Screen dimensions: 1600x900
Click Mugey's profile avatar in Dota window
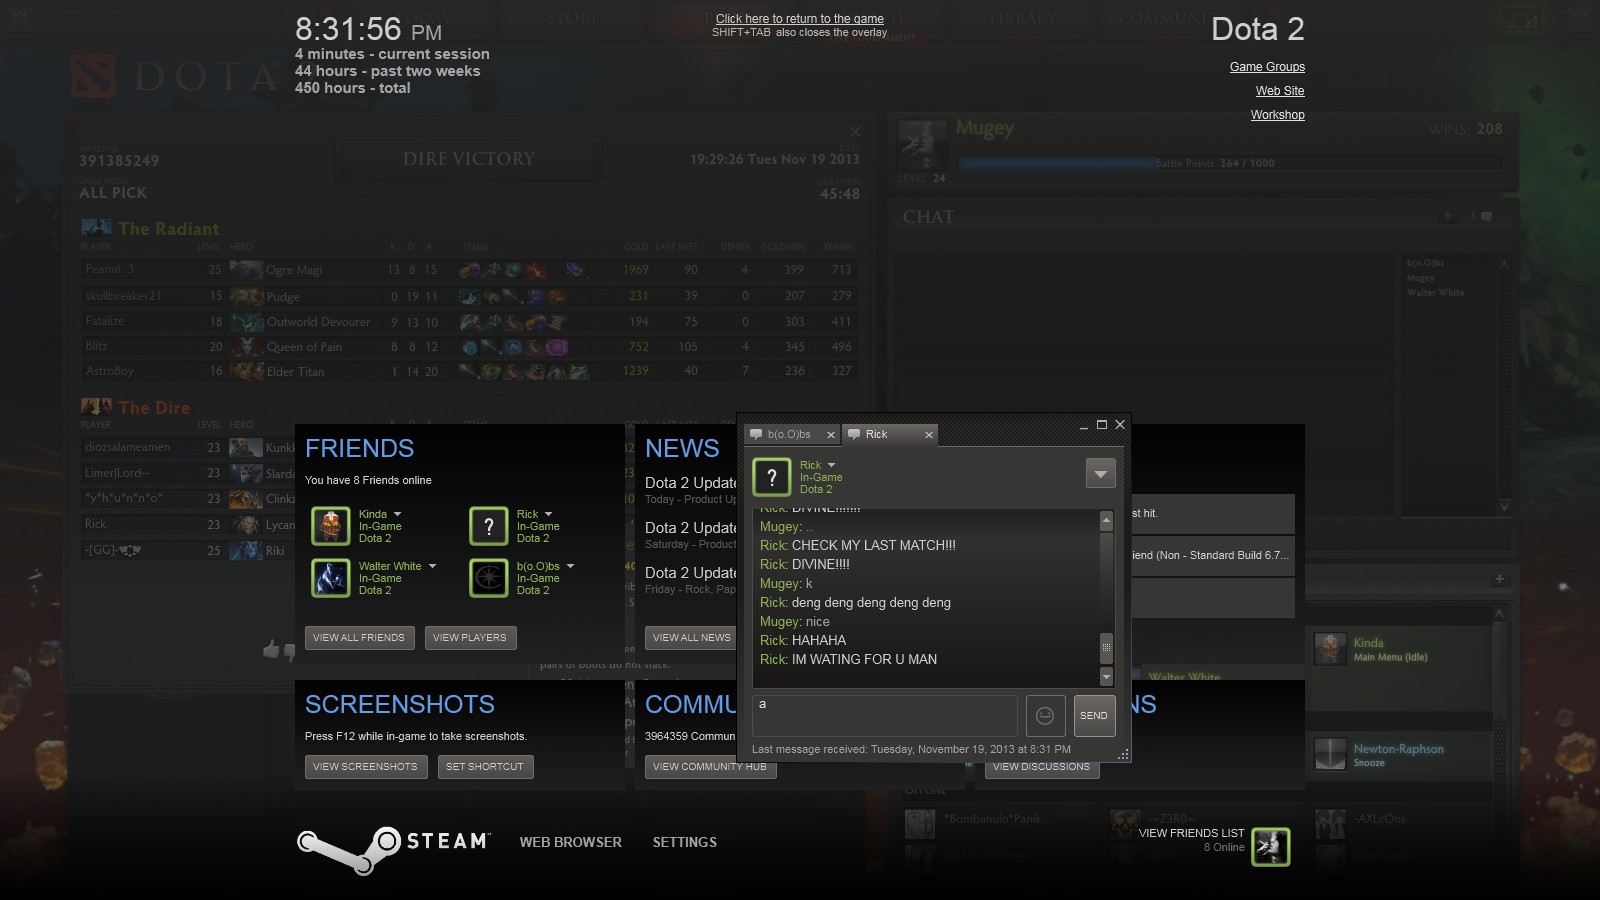[922, 145]
